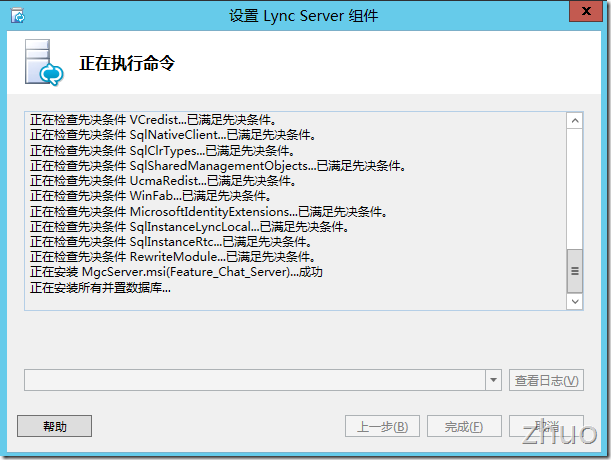Select the WinFab prerequisite line
Screen dimensions: 611x460
(x=150, y=196)
